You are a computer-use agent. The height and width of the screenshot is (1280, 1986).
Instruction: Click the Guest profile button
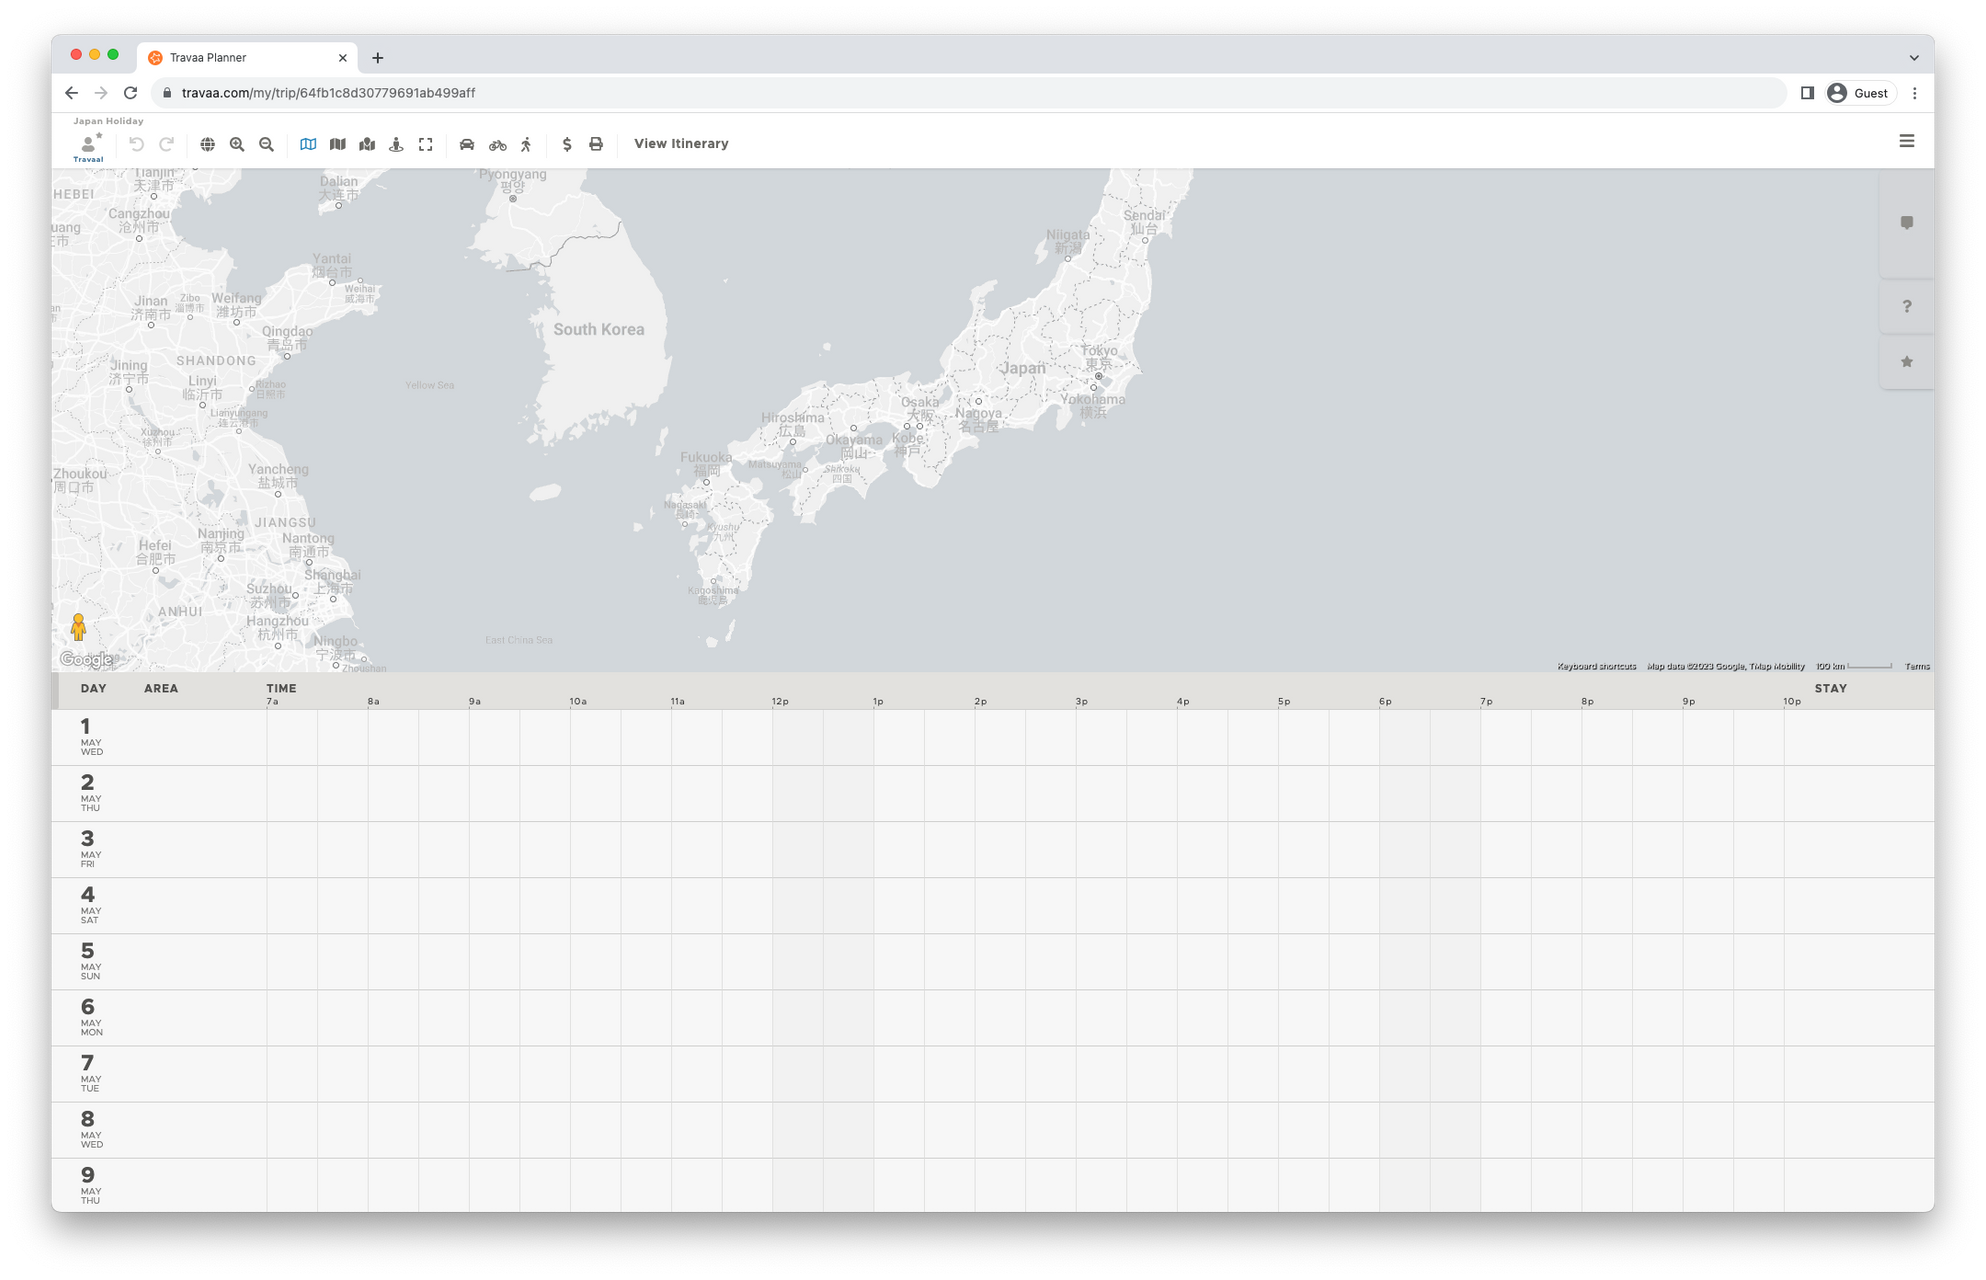(x=1858, y=93)
